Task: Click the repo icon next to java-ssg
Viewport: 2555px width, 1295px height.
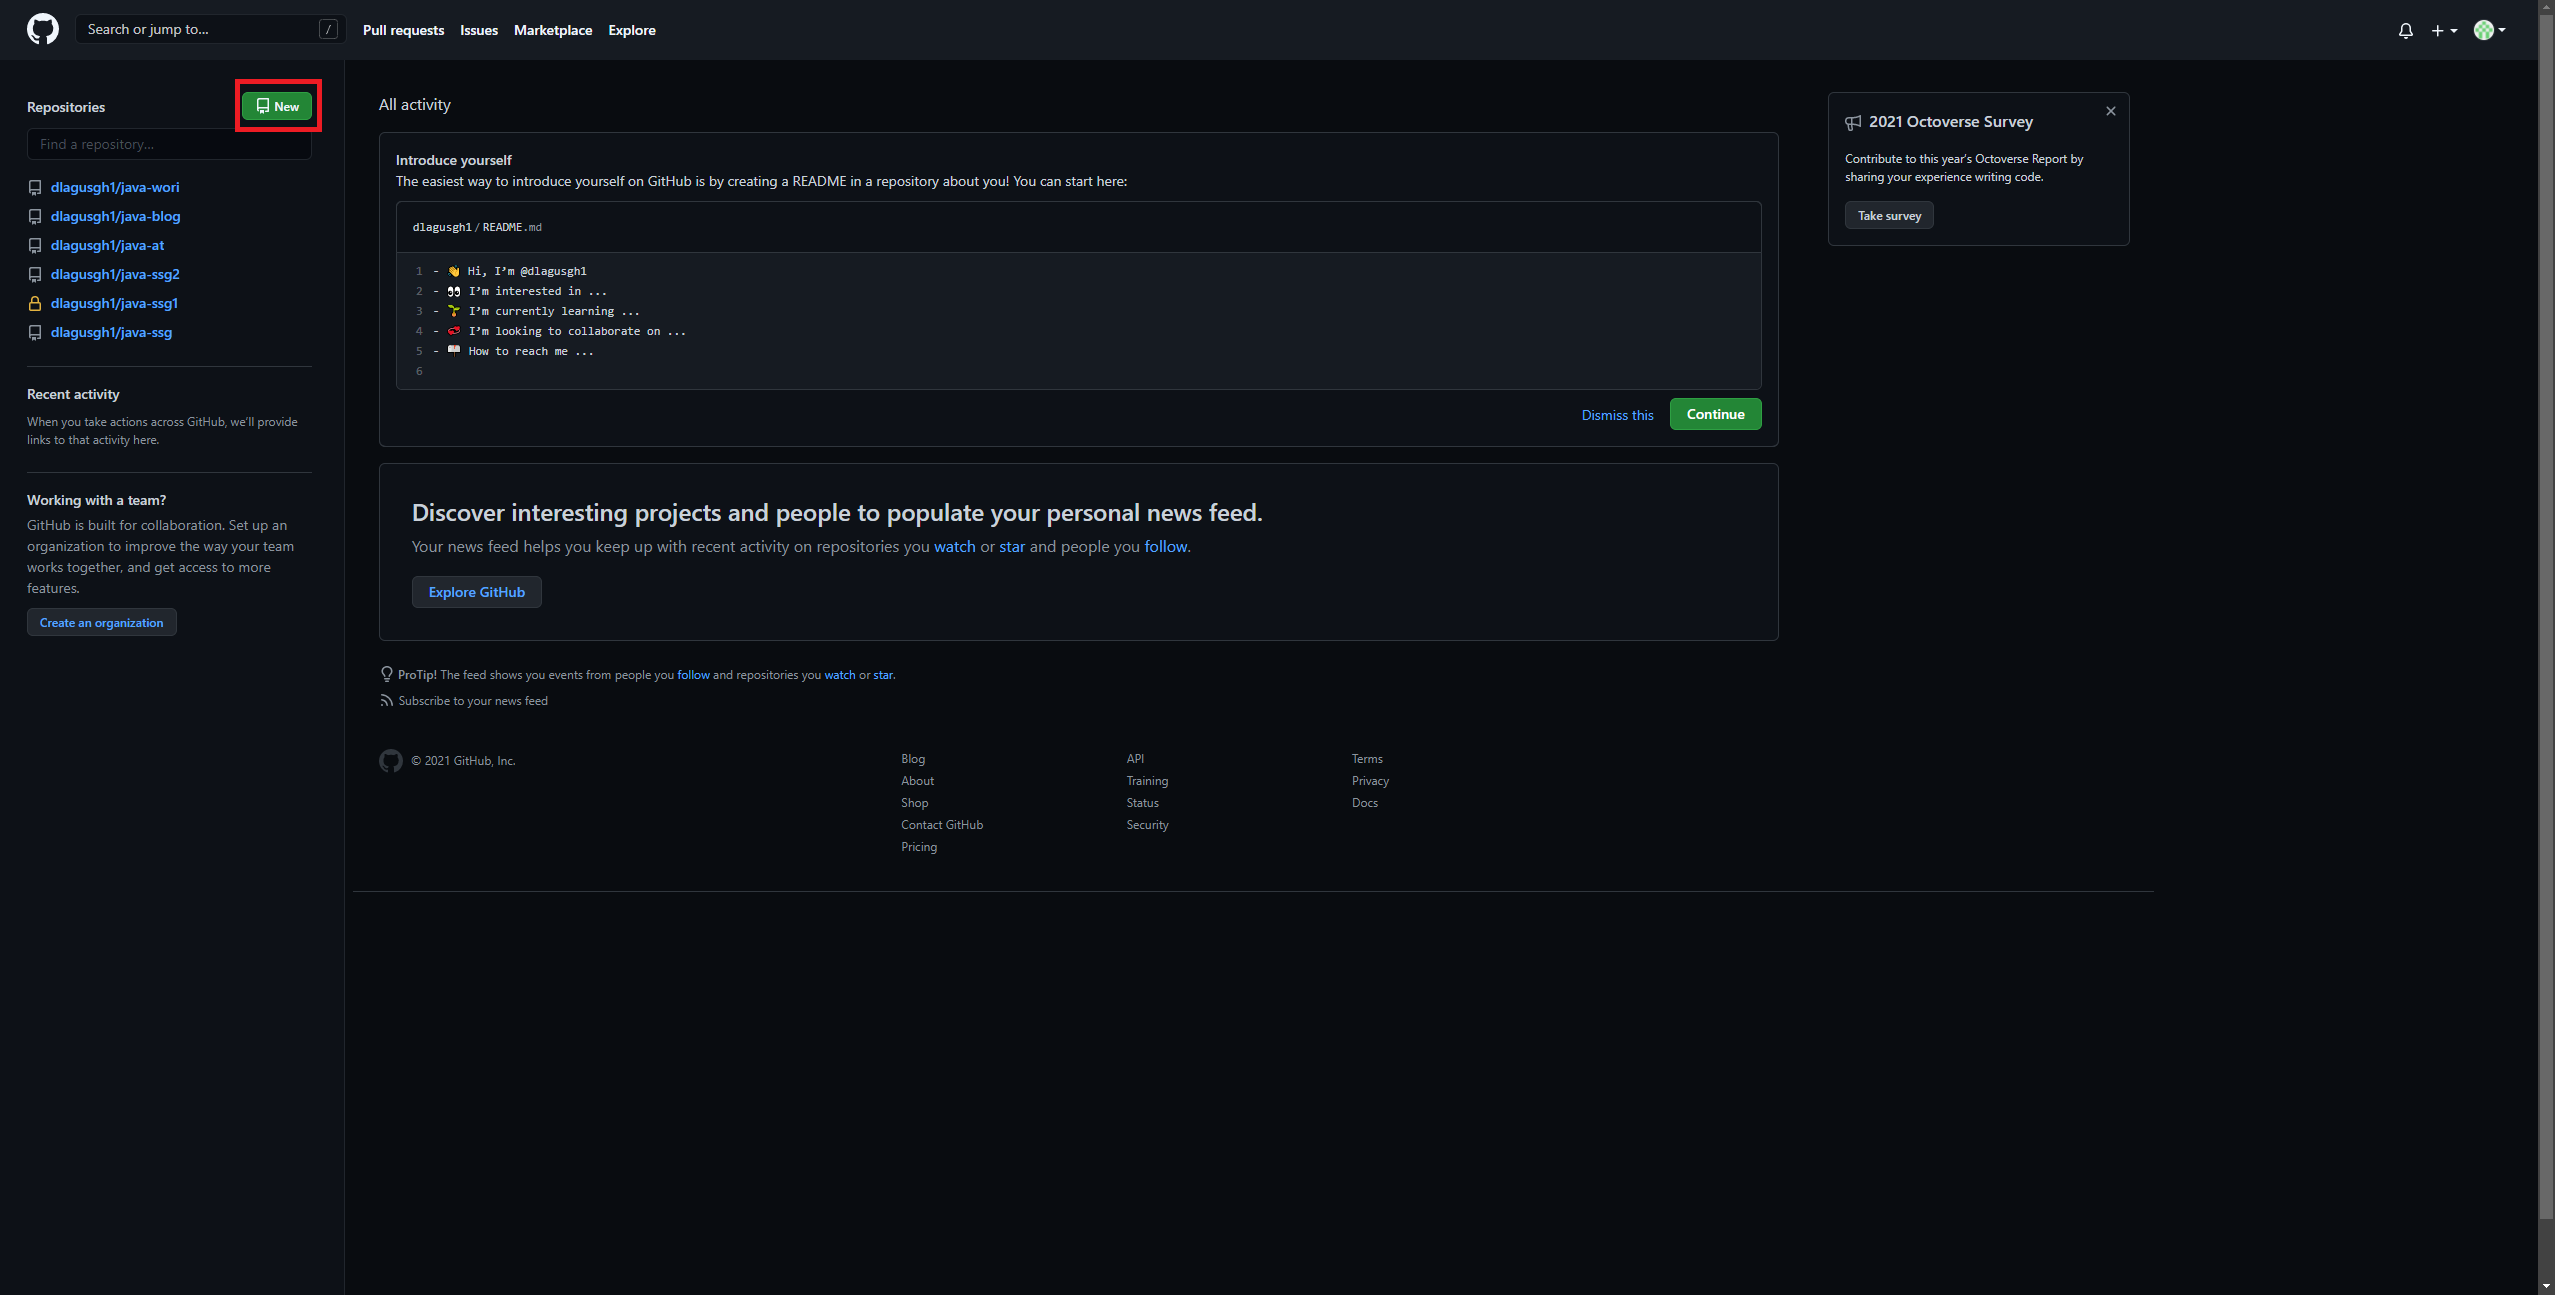Action: coord(35,332)
